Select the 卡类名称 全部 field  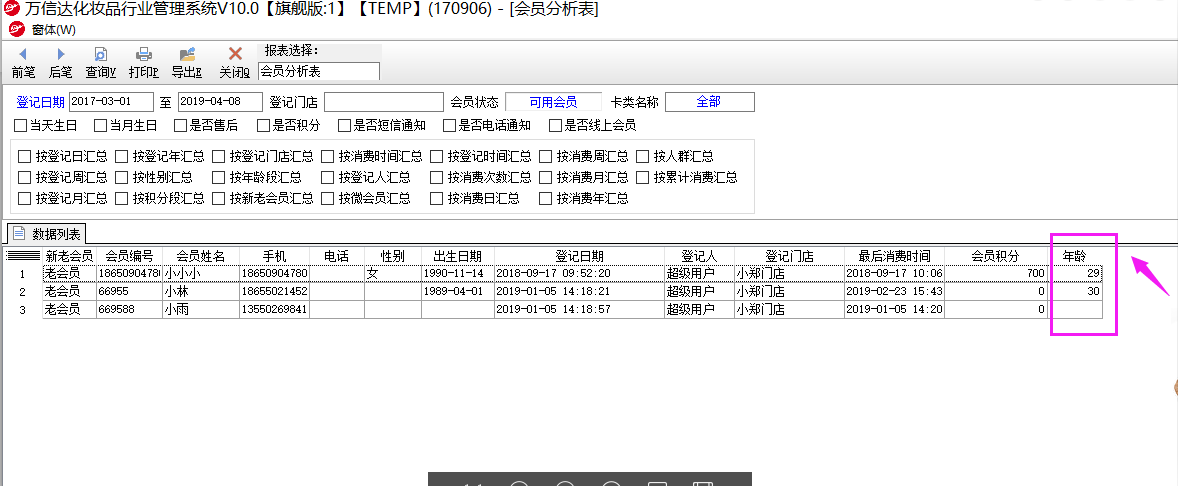coord(709,102)
